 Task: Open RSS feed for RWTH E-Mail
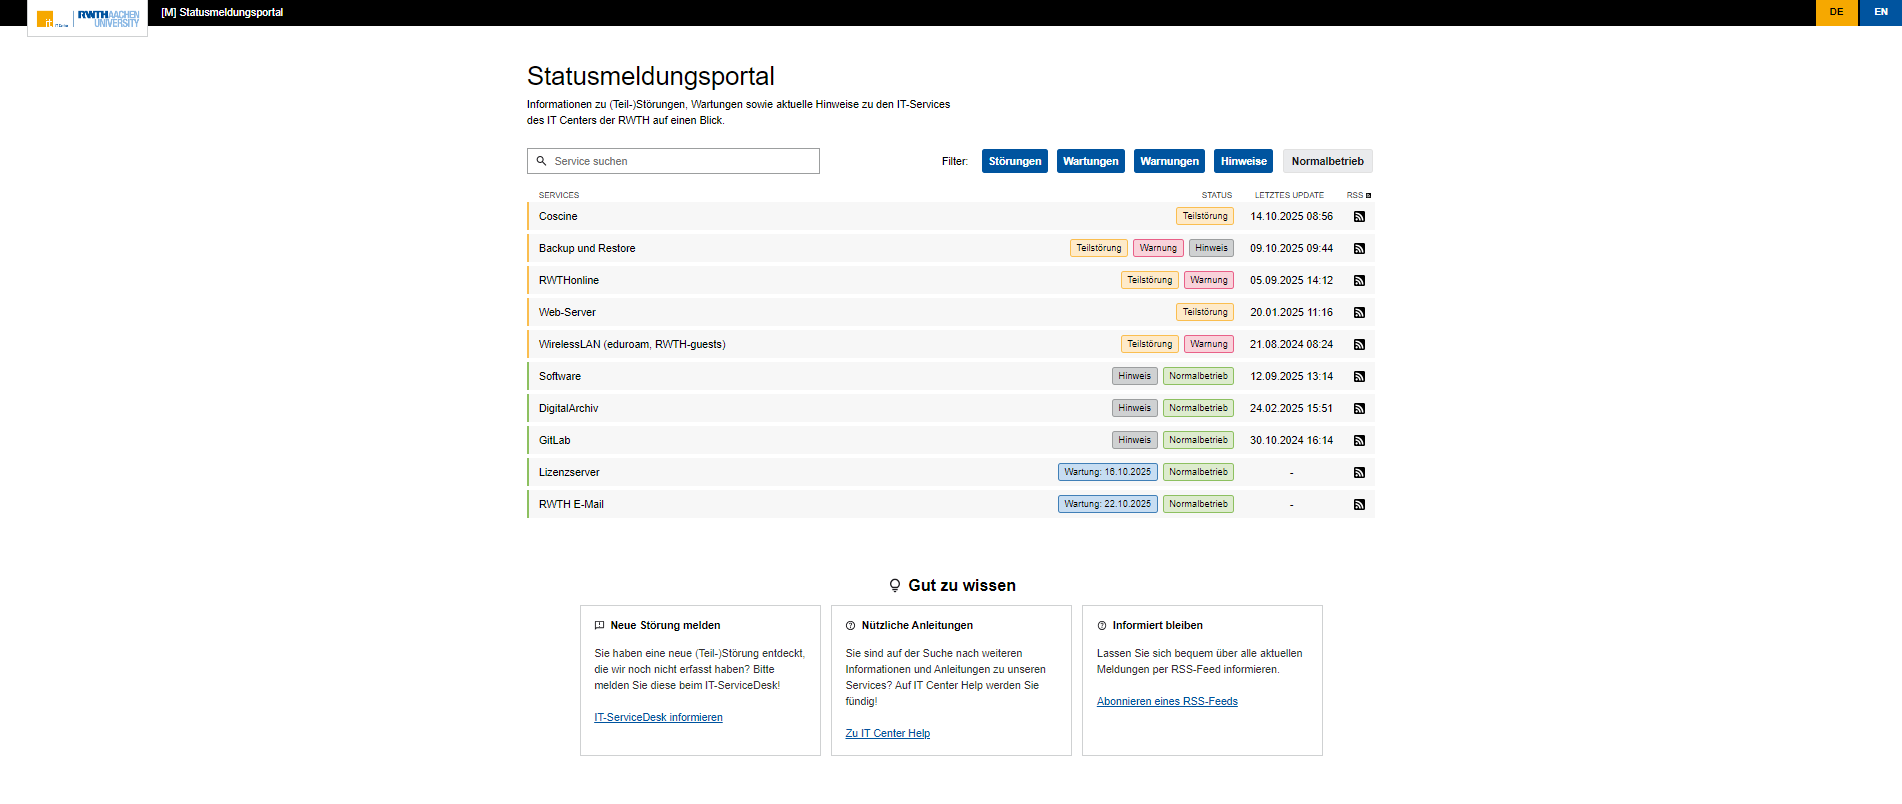[x=1359, y=505]
